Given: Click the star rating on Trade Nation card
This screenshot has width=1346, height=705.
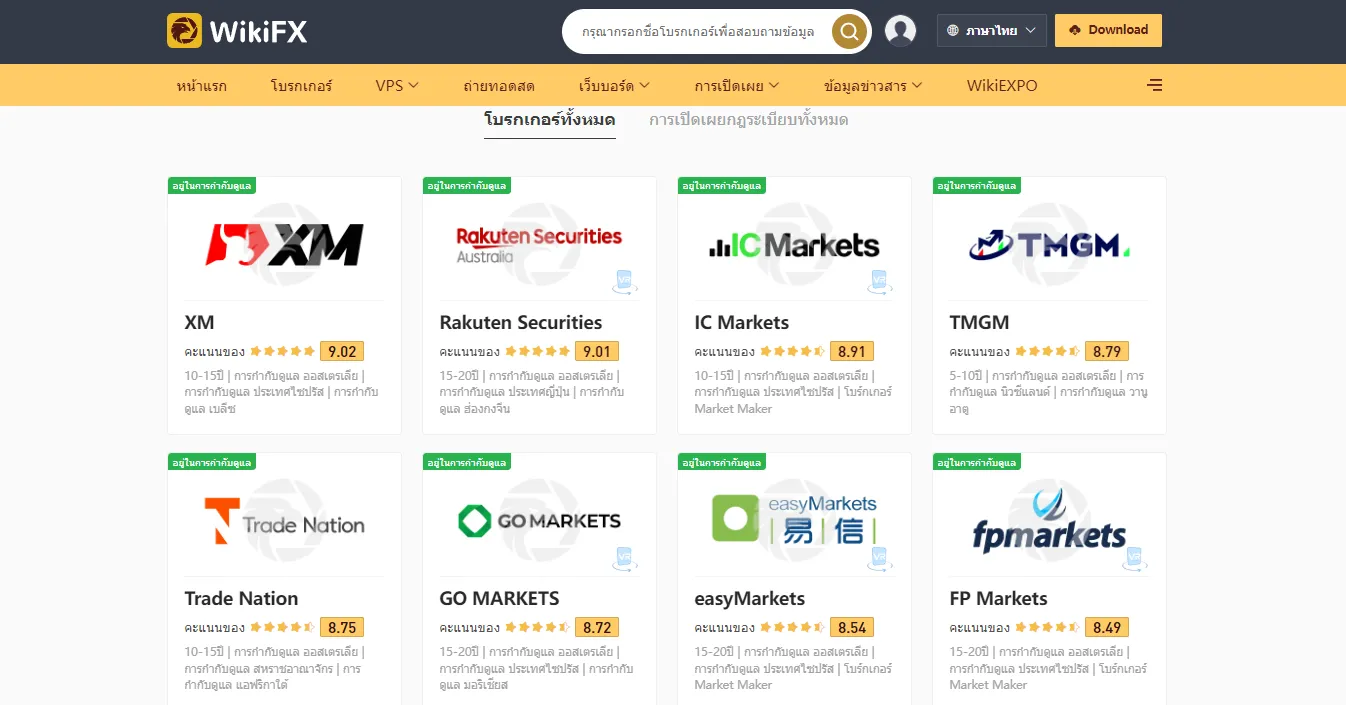Looking at the screenshot, I should 282,627.
